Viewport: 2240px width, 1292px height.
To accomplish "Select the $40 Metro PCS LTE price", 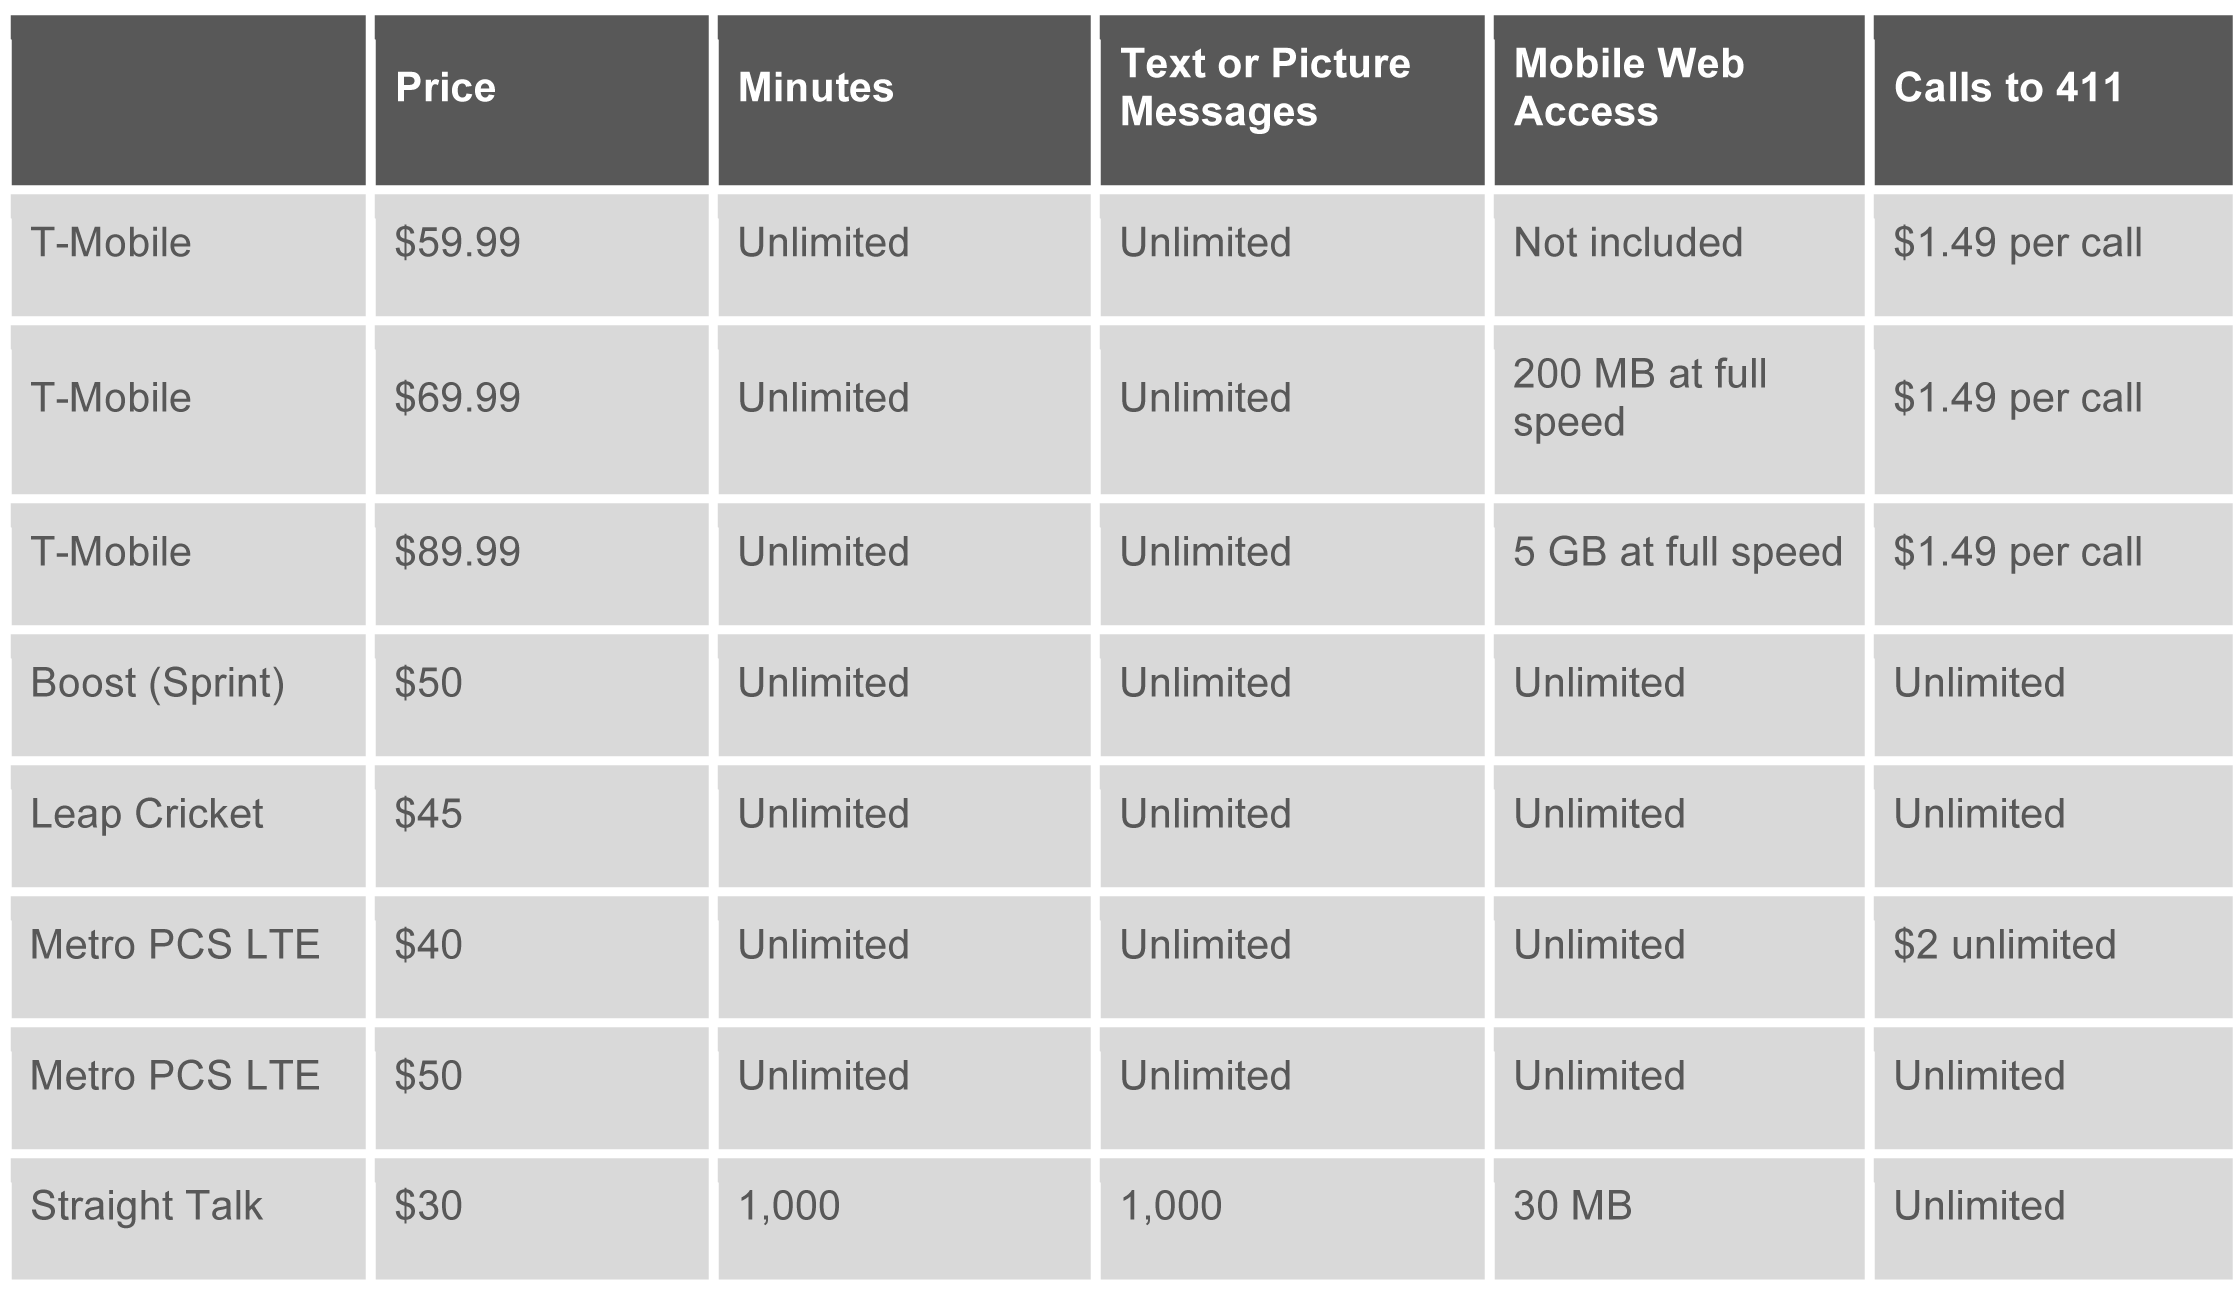I will (x=429, y=945).
